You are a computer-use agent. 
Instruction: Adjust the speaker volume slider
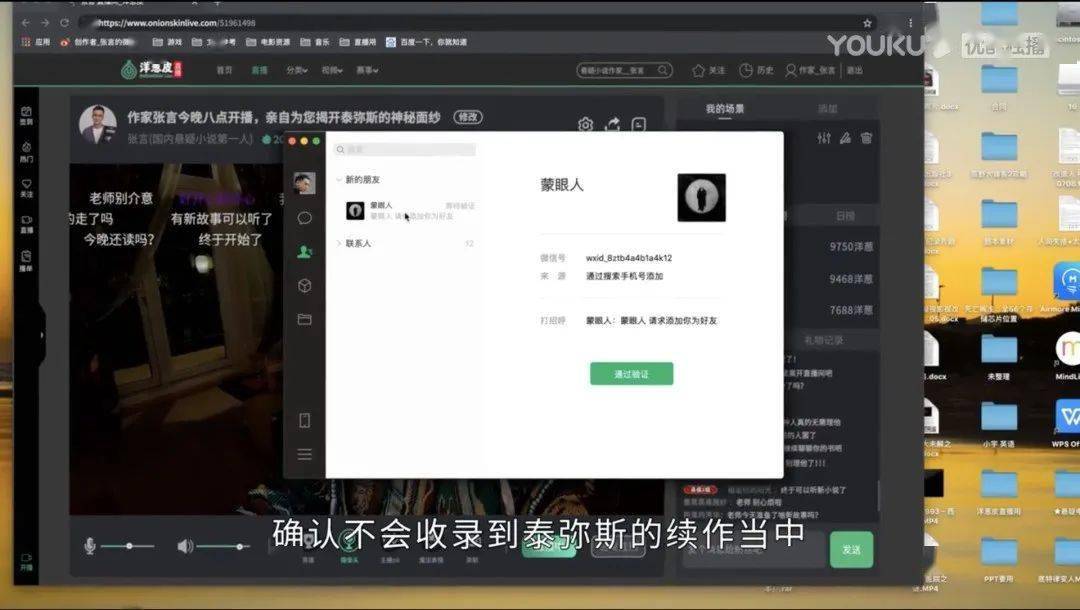coord(223,546)
